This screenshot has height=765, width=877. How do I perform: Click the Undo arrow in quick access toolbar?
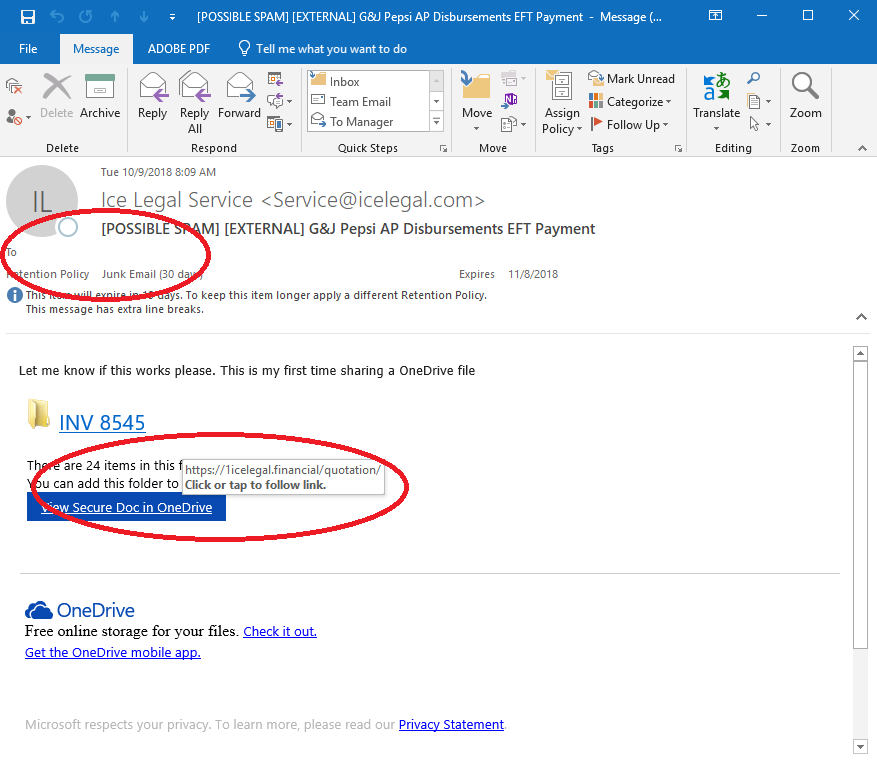tap(57, 17)
